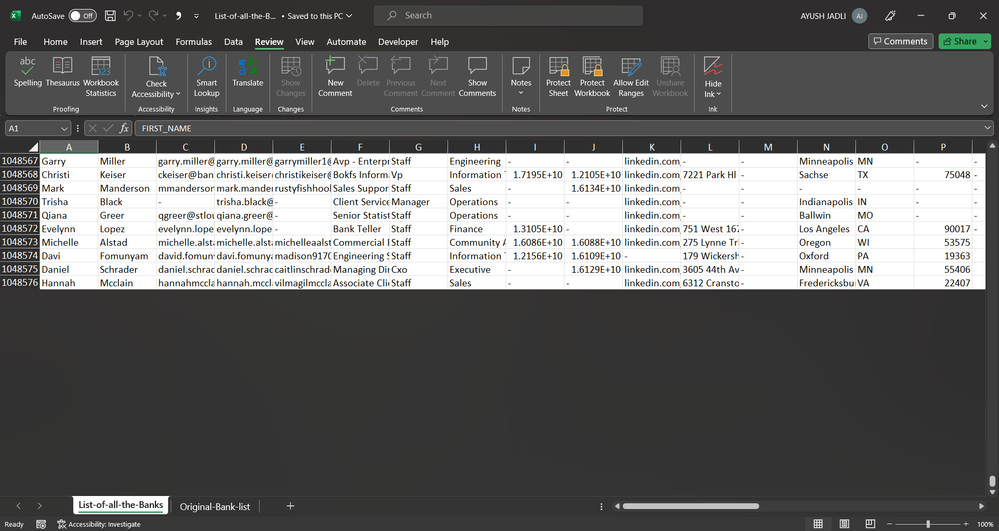Click the pen icon in the title bar

click(x=890, y=16)
